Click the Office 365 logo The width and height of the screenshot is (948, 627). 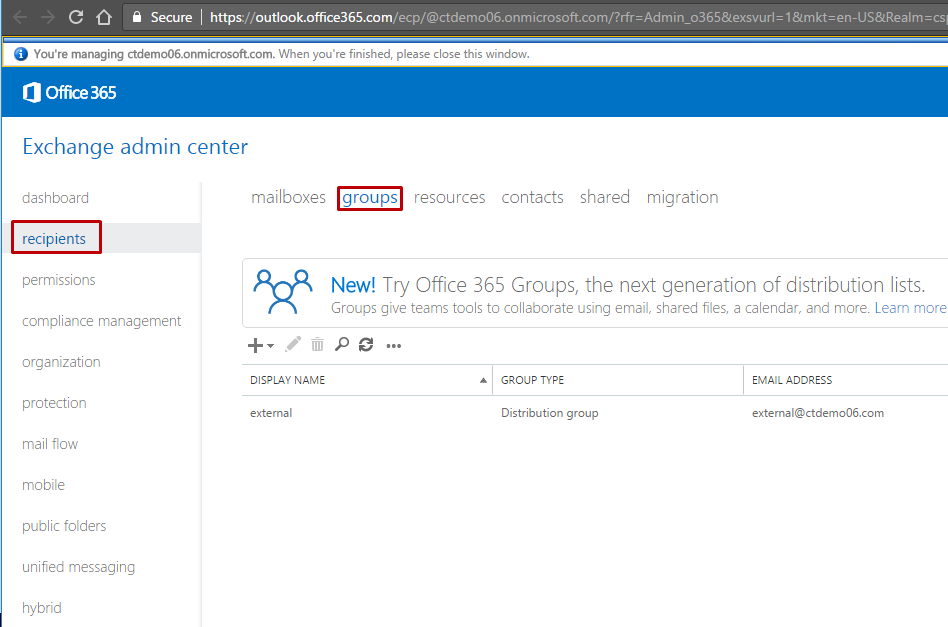coord(69,93)
